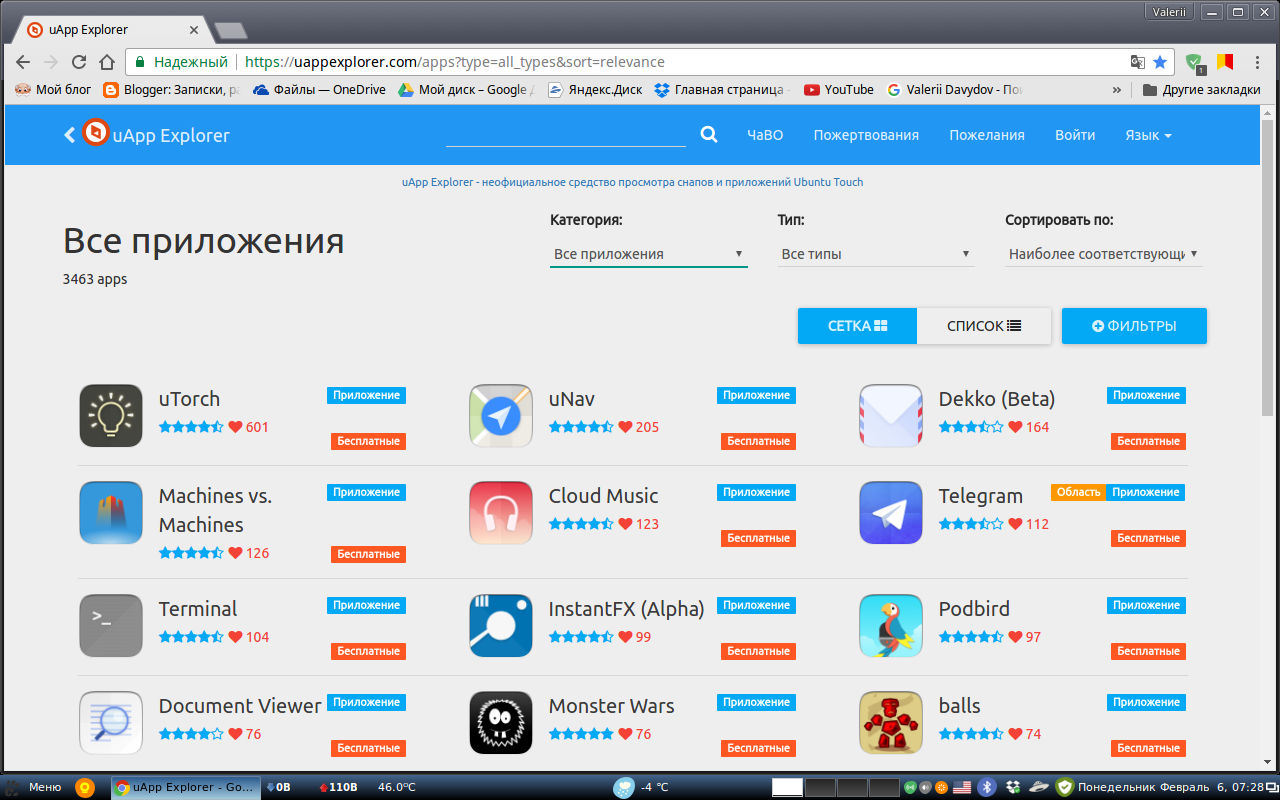This screenshot has width=1280, height=800.
Task: Open the Telegram app icon
Action: point(891,512)
